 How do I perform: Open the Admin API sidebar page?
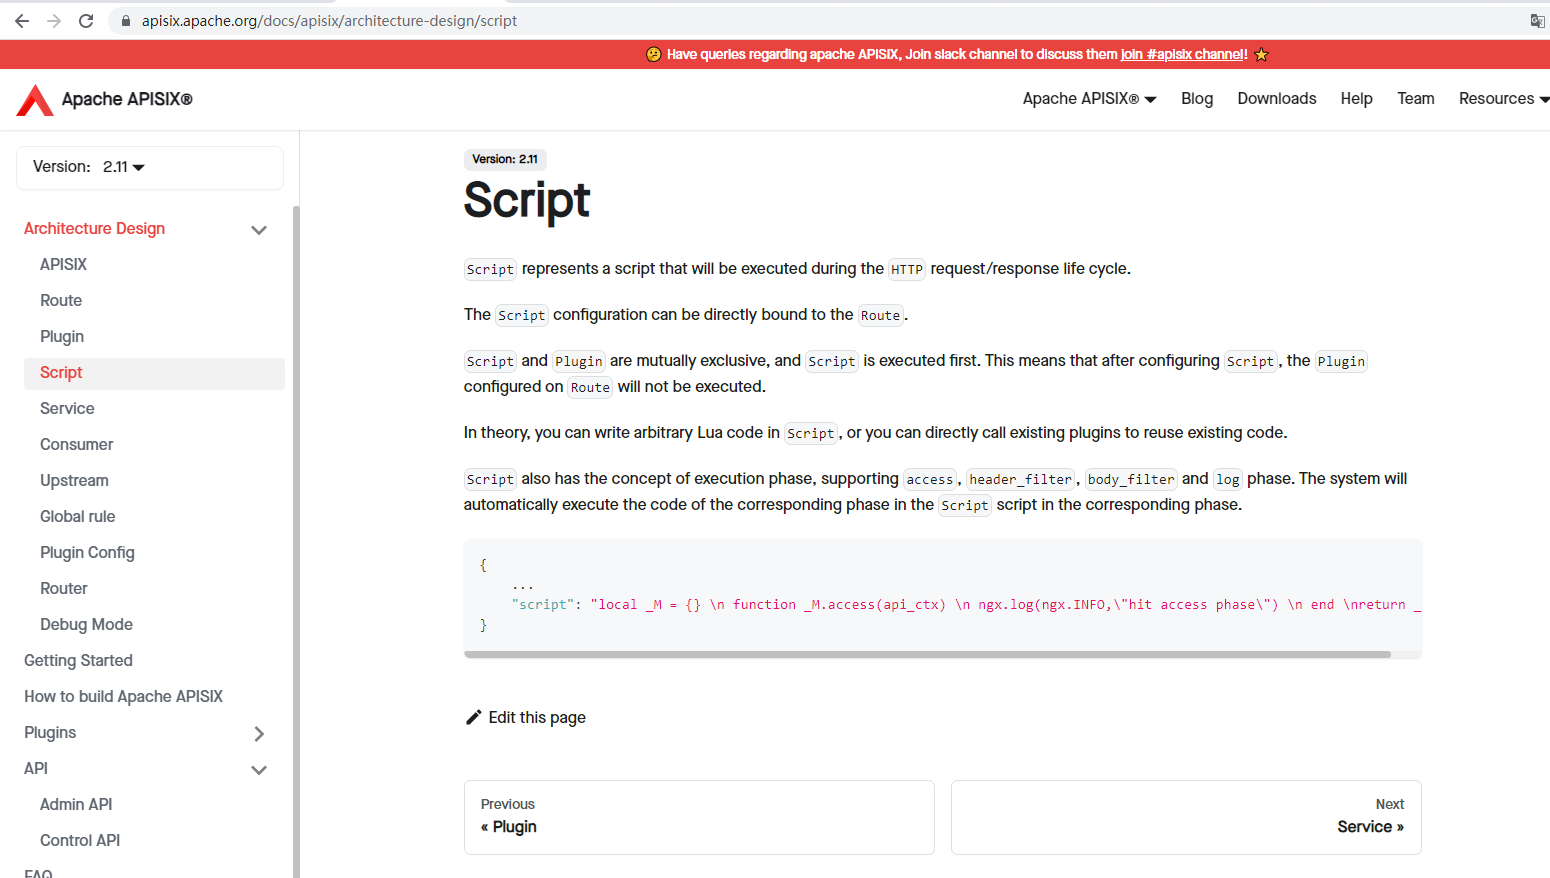76,804
